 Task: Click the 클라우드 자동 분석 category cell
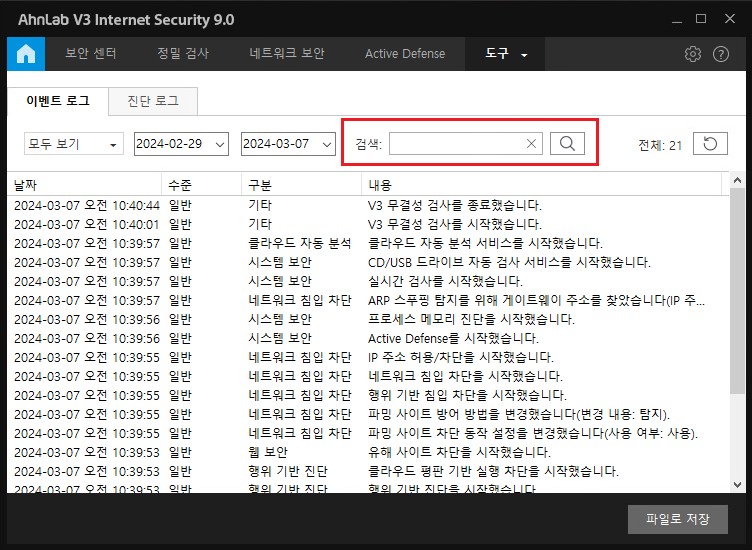300,243
